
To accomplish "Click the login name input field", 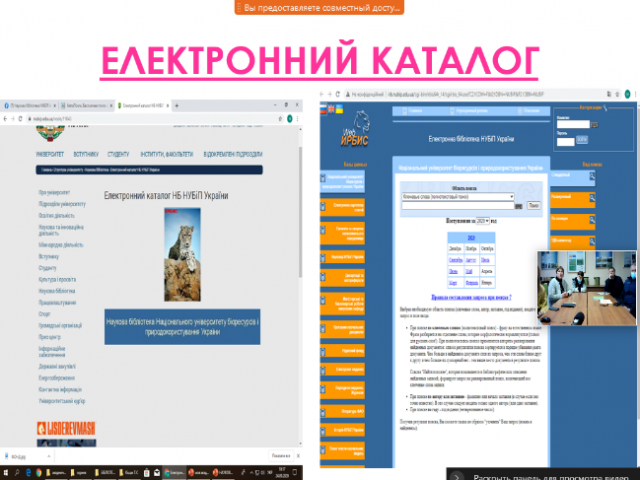I will (573, 124).
